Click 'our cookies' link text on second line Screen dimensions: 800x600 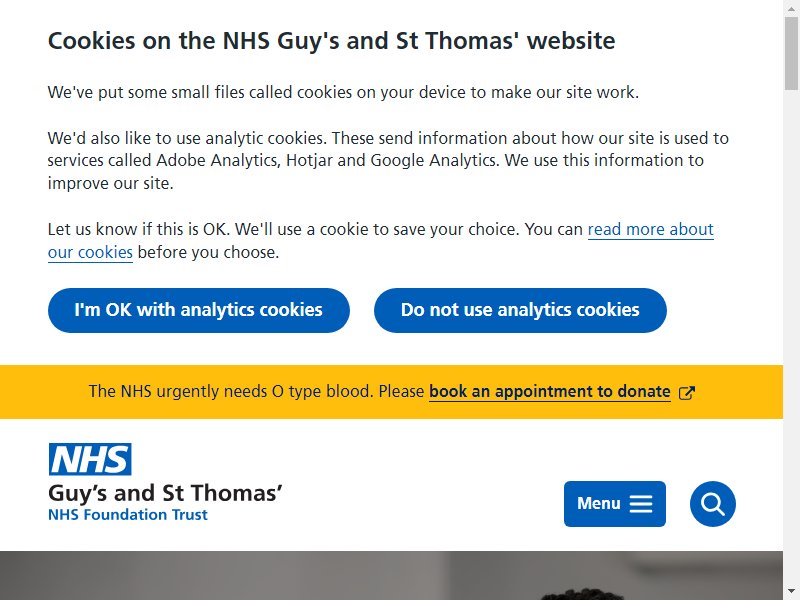coord(90,253)
